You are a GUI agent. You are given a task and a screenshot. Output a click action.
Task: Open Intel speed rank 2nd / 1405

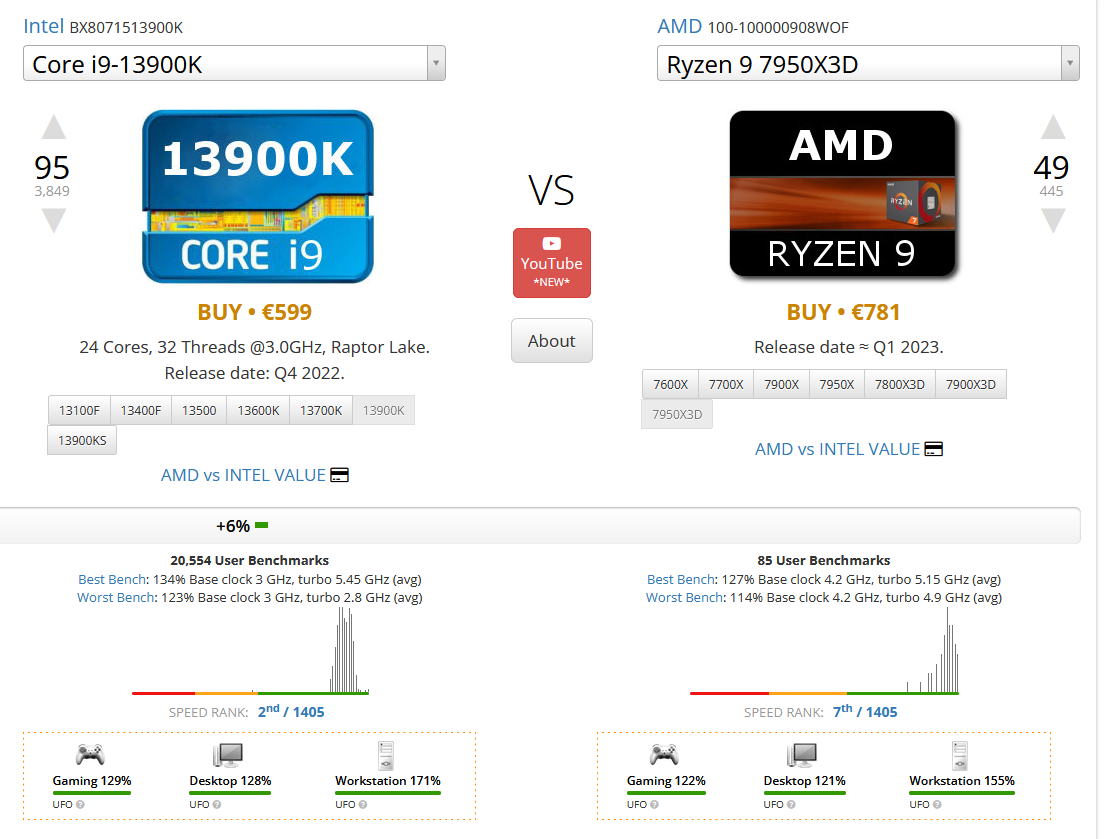(291, 711)
